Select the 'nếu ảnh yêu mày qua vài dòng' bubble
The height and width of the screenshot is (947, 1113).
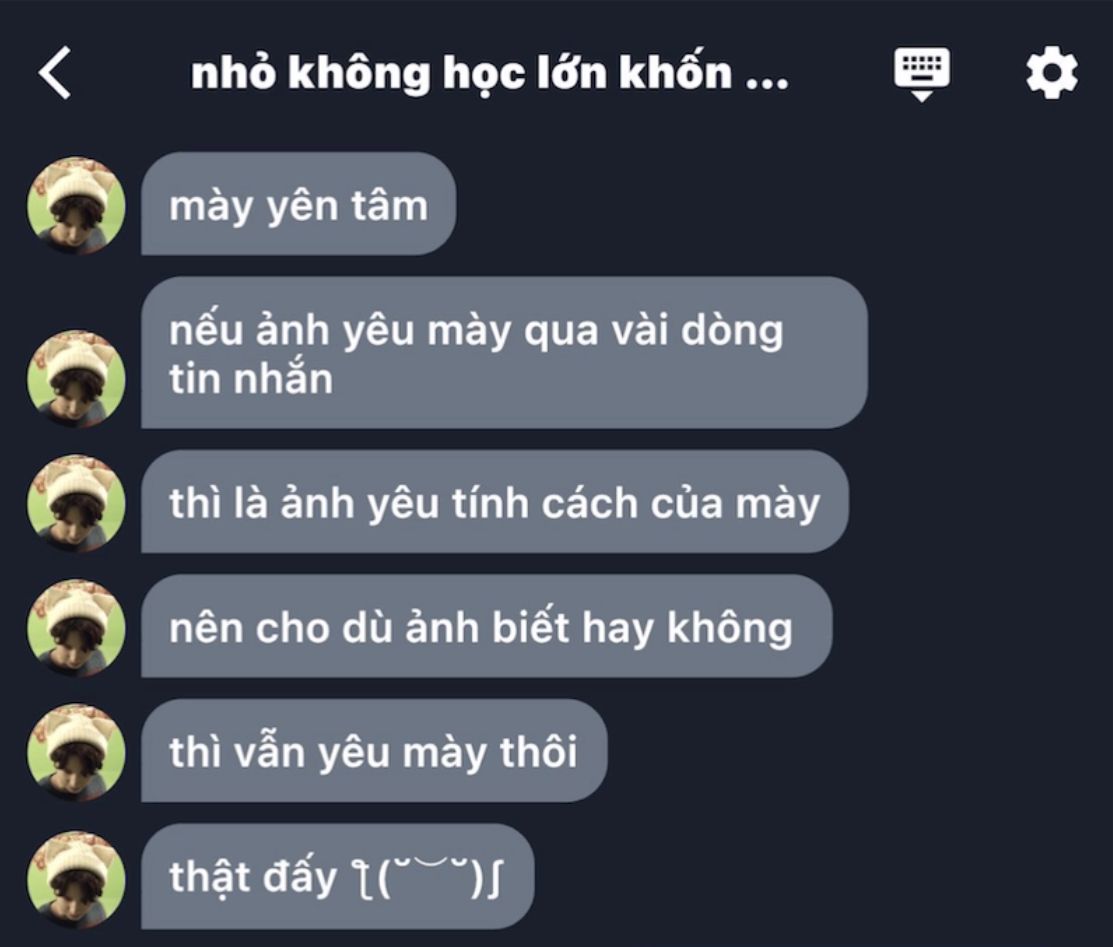tap(504, 353)
